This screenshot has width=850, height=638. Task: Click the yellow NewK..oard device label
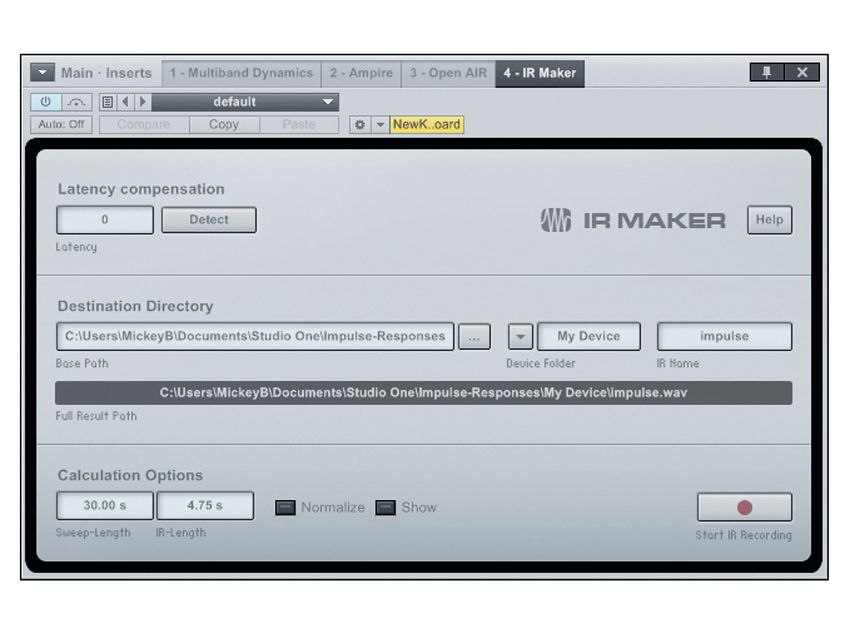427,125
